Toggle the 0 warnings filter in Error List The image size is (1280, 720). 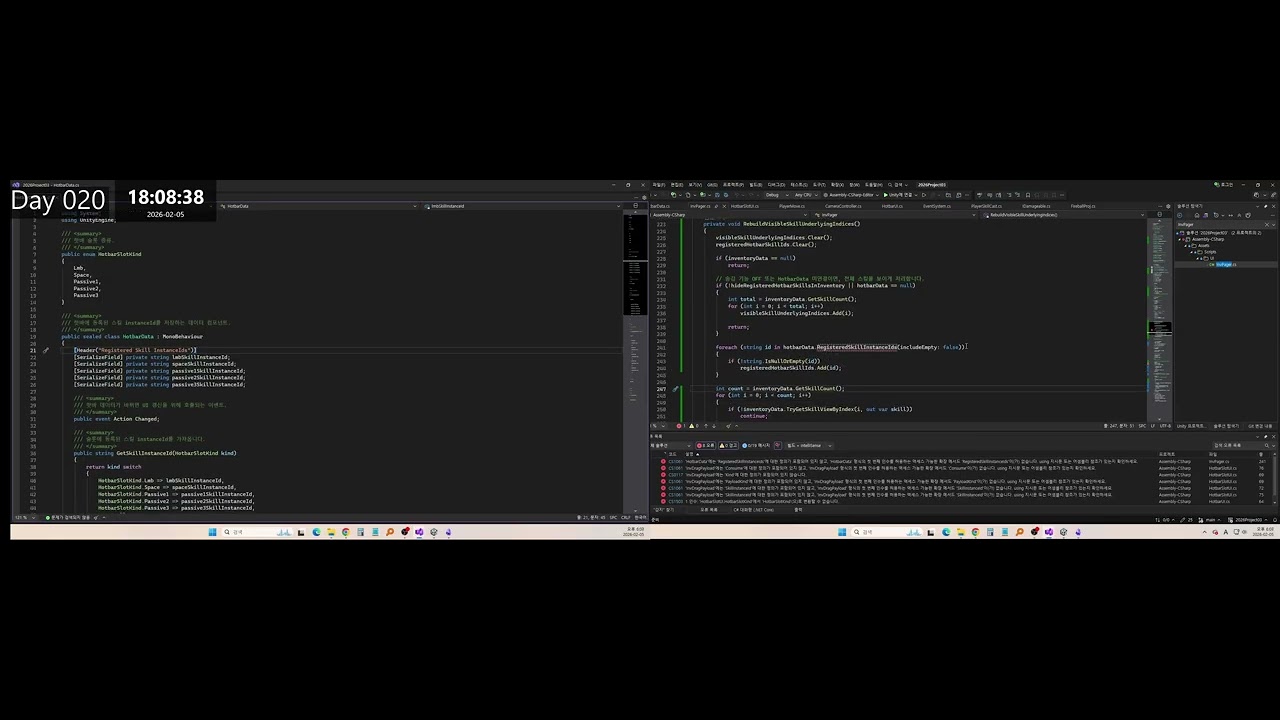[729, 445]
